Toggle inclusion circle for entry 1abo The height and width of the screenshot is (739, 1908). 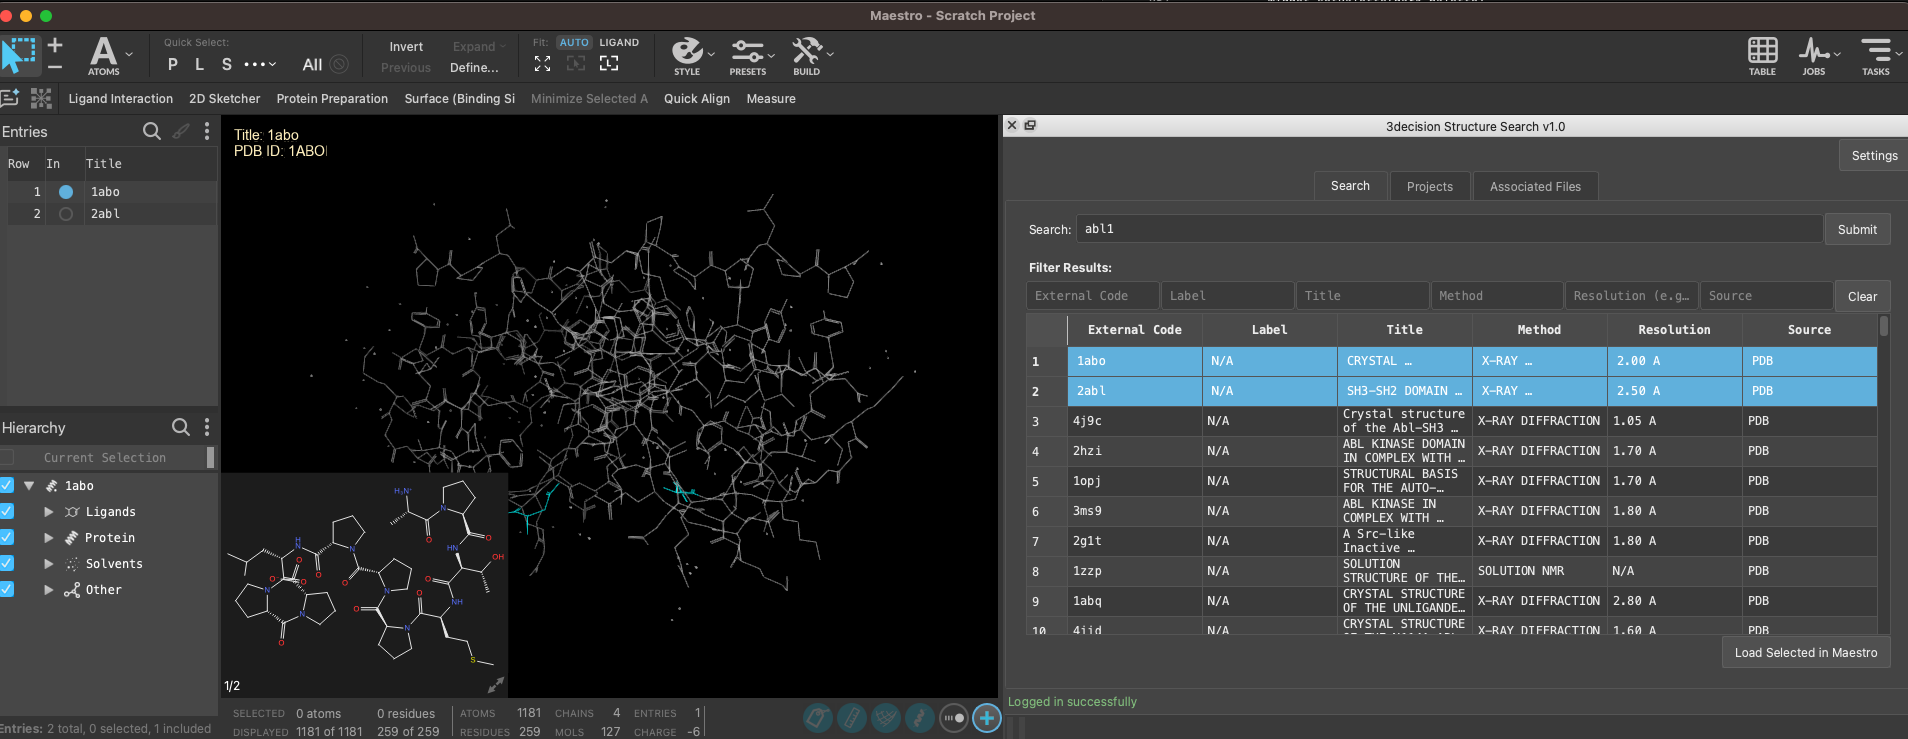tap(66, 191)
